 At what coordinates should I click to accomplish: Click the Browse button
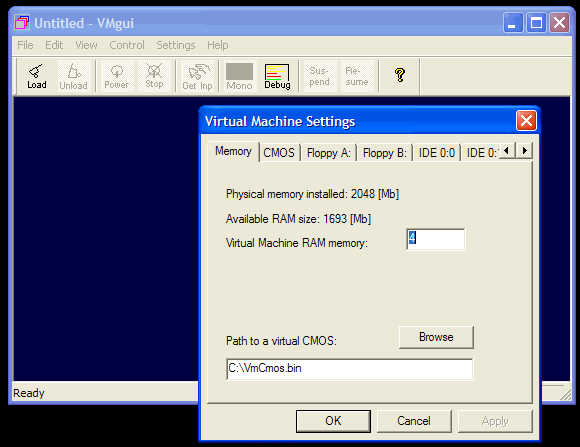click(x=436, y=337)
